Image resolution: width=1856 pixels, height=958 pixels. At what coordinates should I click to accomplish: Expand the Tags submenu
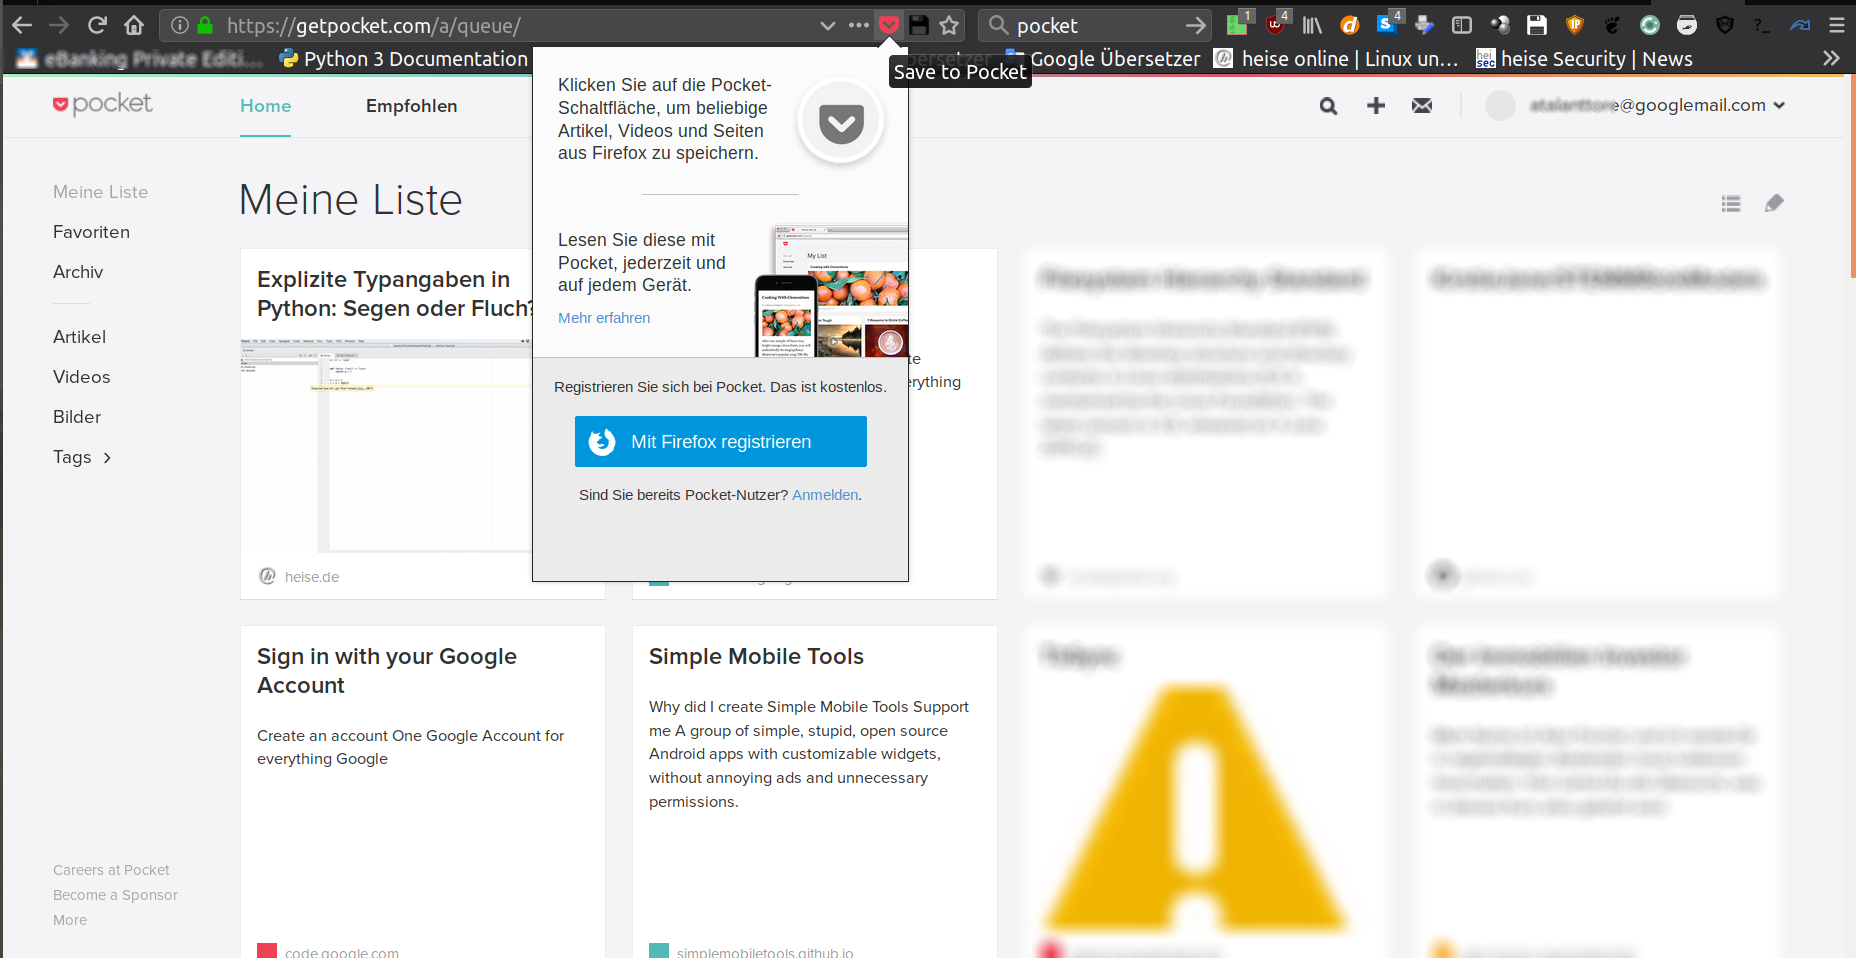click(82, 457)
